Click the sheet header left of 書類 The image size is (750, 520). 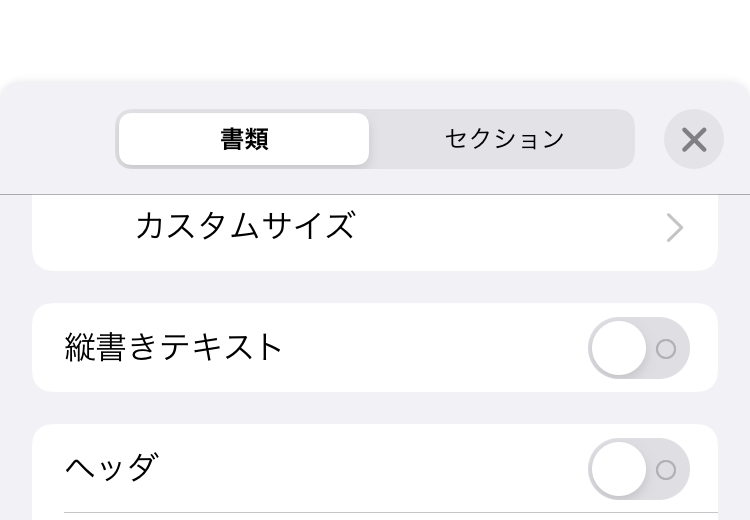click(x=60, y=139)
